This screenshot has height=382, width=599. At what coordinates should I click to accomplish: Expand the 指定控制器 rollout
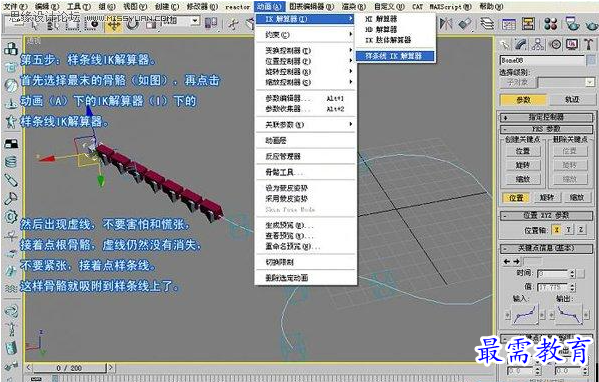pyautogui.click(x=546, y=117)
